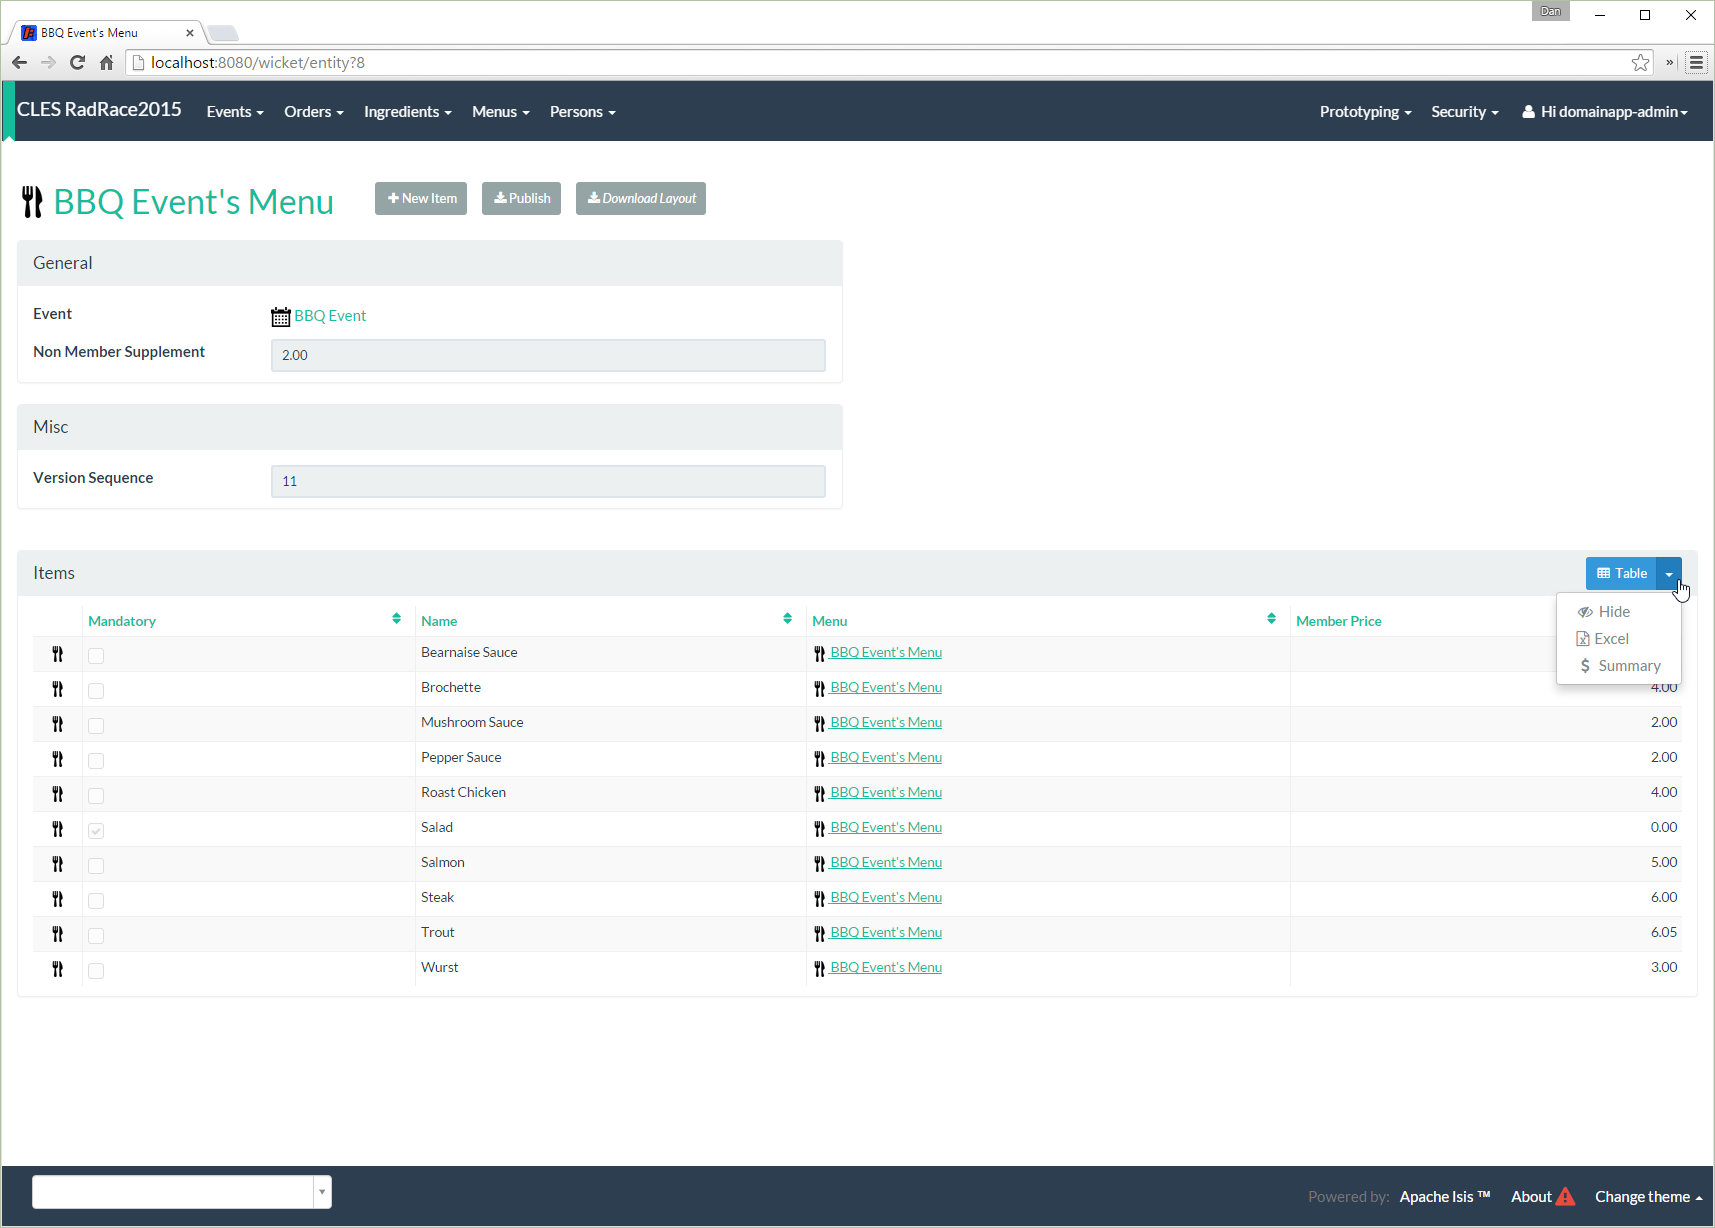This screenshot has width=1715, height=1228.
Task: Open the Steak row item icon
Action: click(58, 899)
